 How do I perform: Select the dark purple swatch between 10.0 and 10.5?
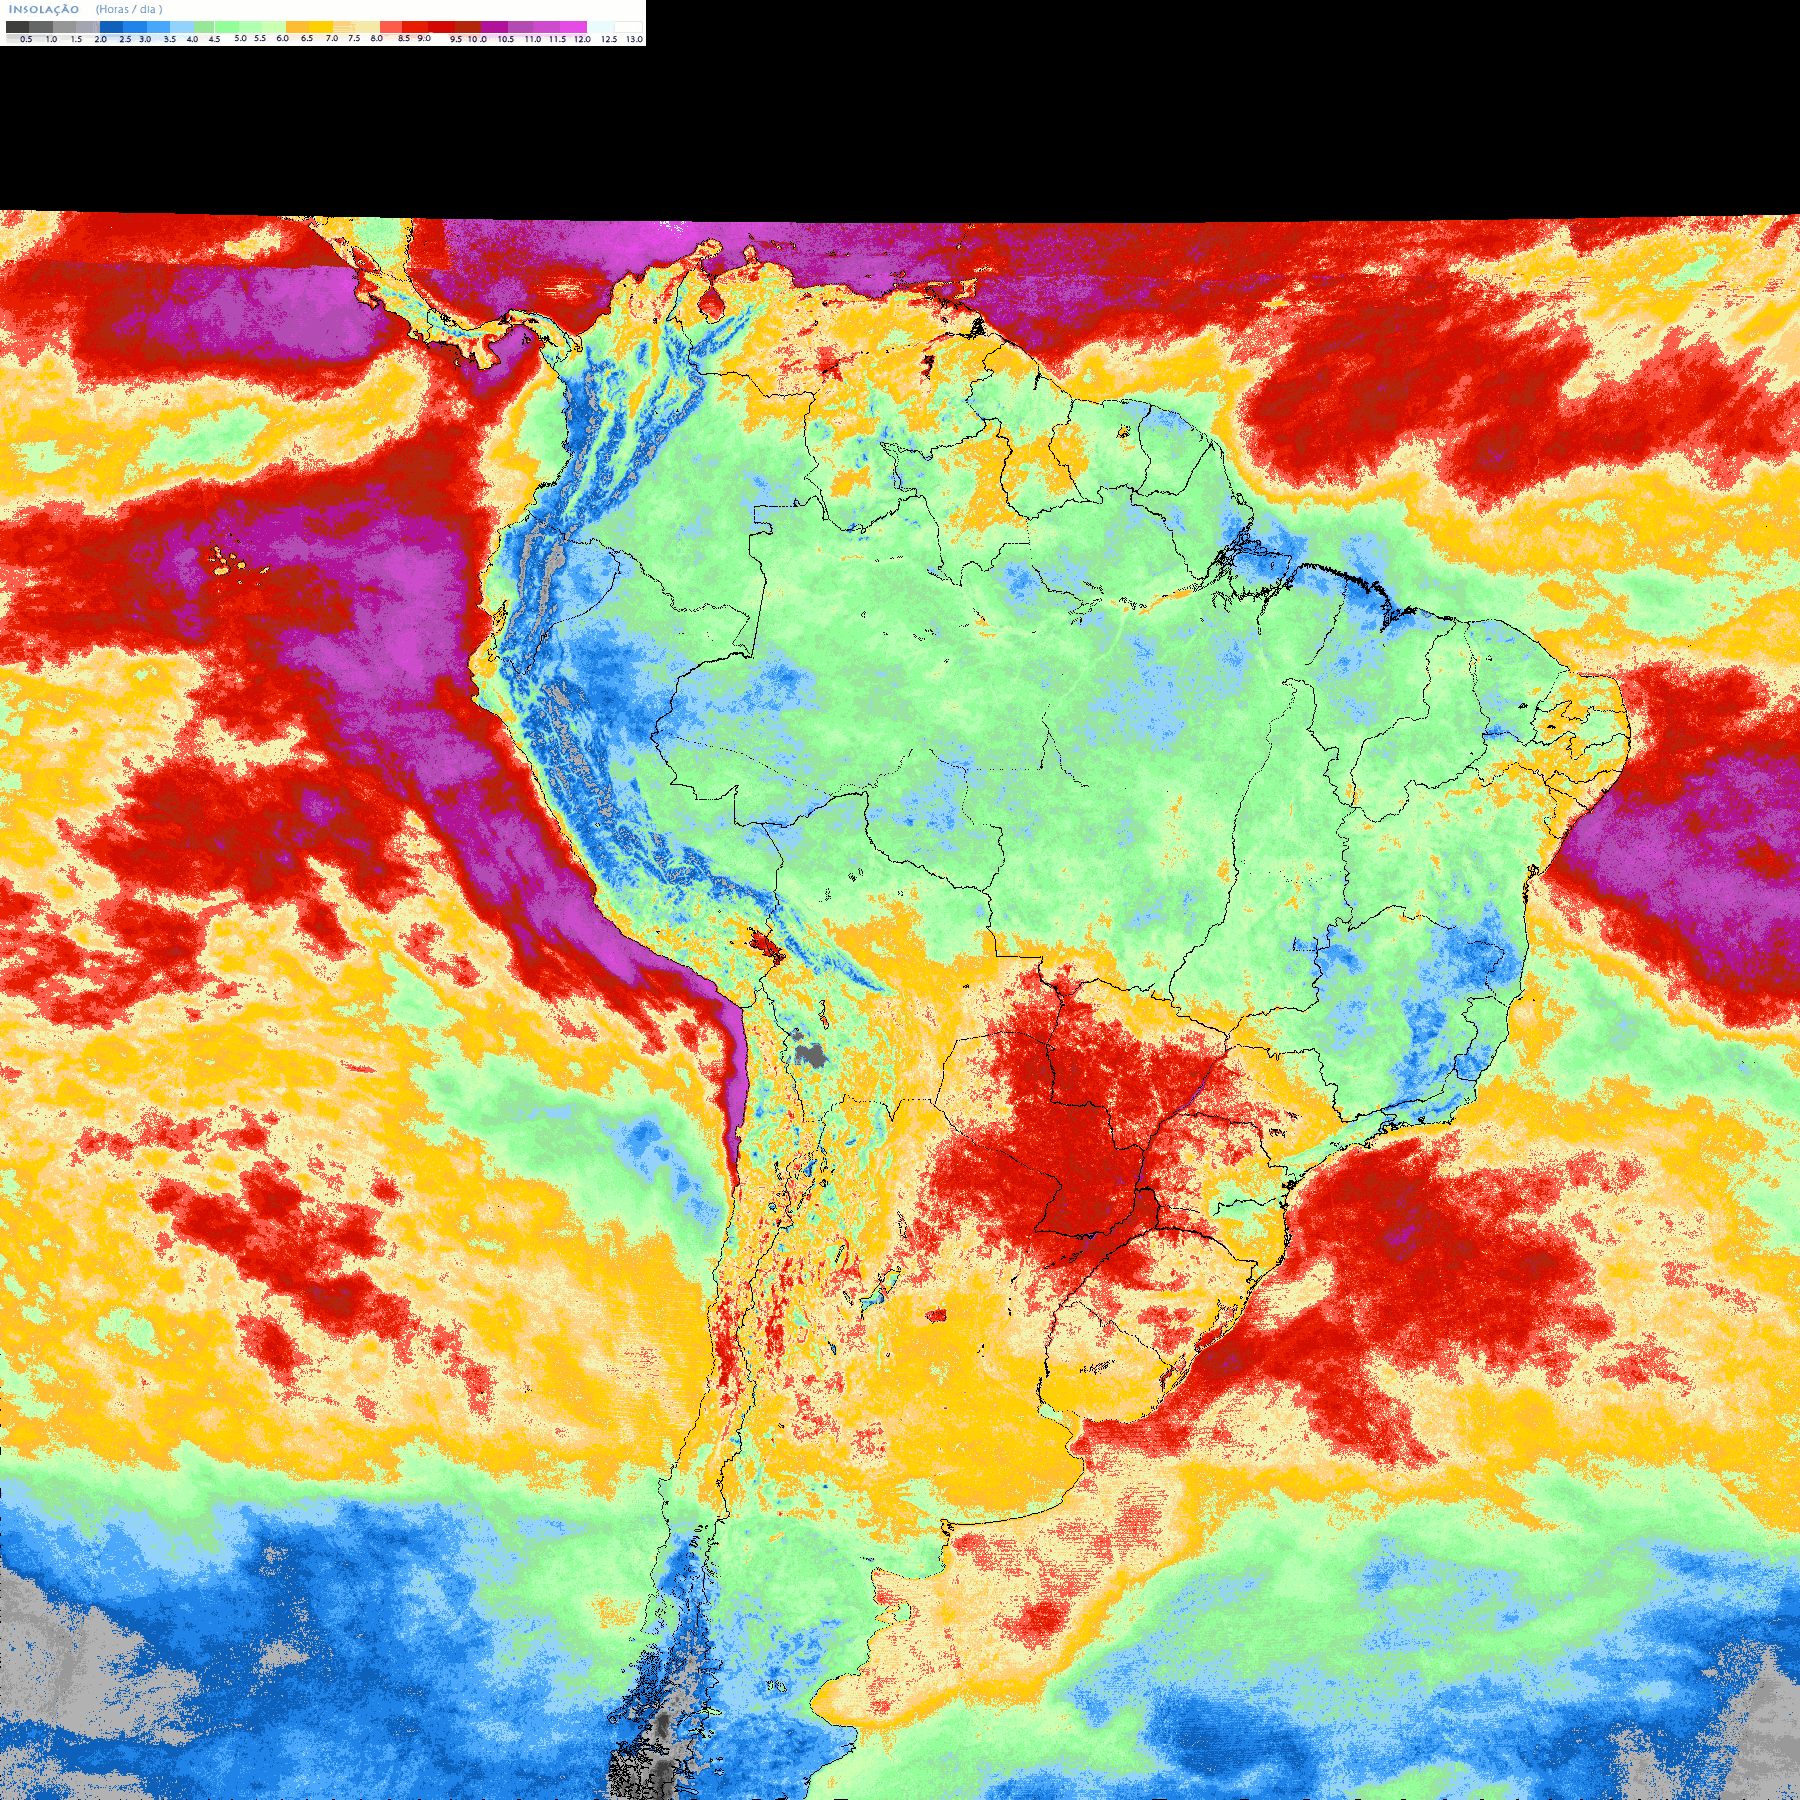pyautogui.click(x=494, y=27)
